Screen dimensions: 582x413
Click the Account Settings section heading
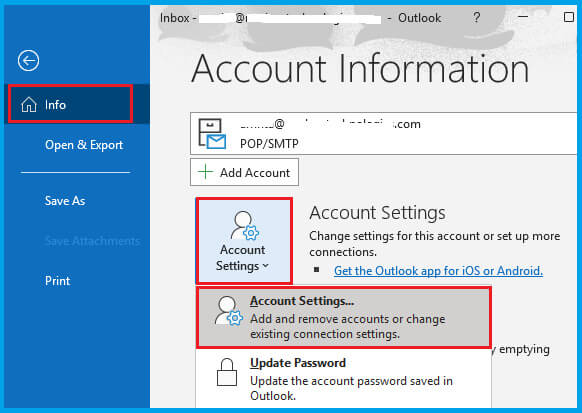pos(377,213)
